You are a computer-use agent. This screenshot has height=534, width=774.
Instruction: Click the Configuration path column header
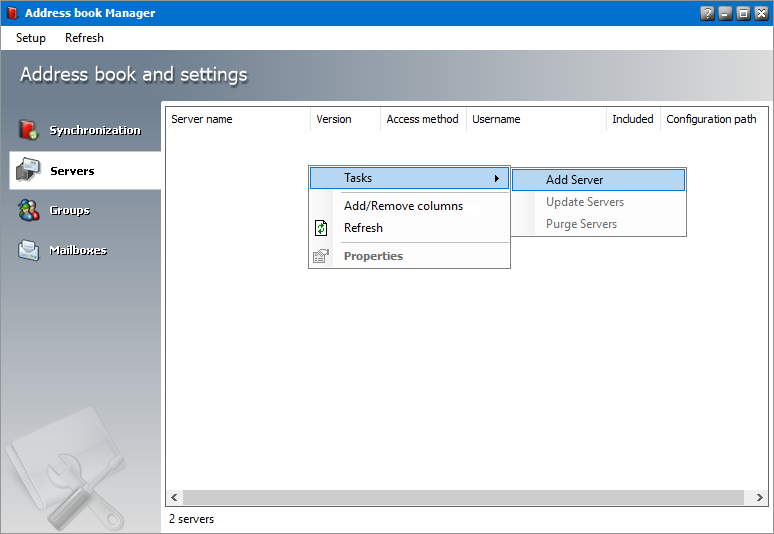coord(711,119)
